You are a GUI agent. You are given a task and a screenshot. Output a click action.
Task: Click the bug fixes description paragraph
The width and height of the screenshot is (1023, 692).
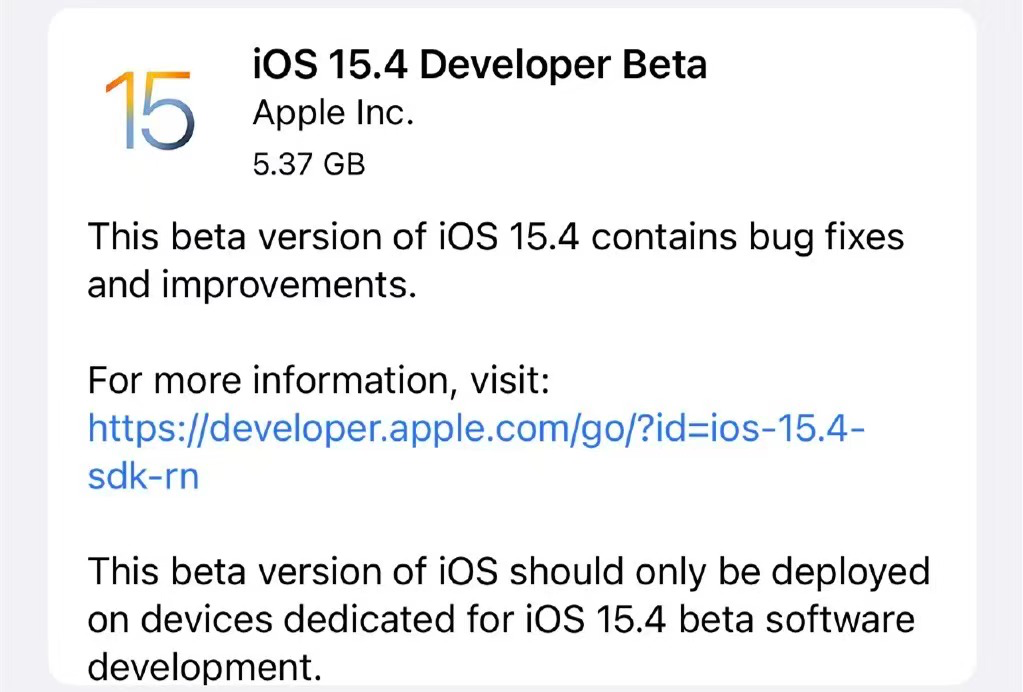pos(497,260)
